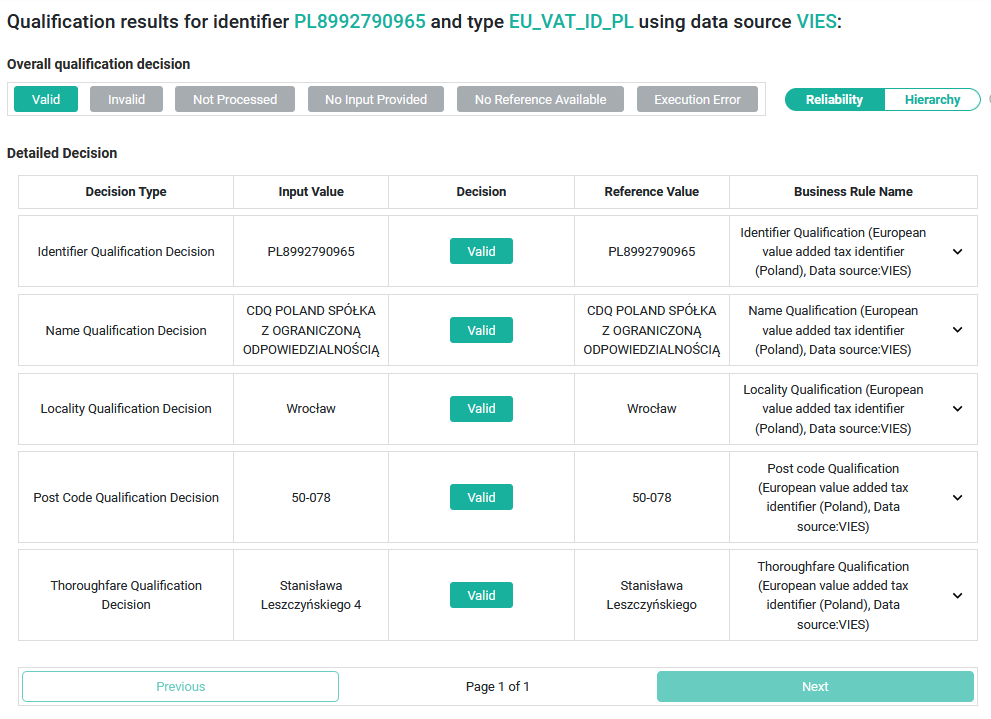The width and height of the screenshot is (991, 719).
Task: Select the No Input Provided filter
Action: (376, 99)
